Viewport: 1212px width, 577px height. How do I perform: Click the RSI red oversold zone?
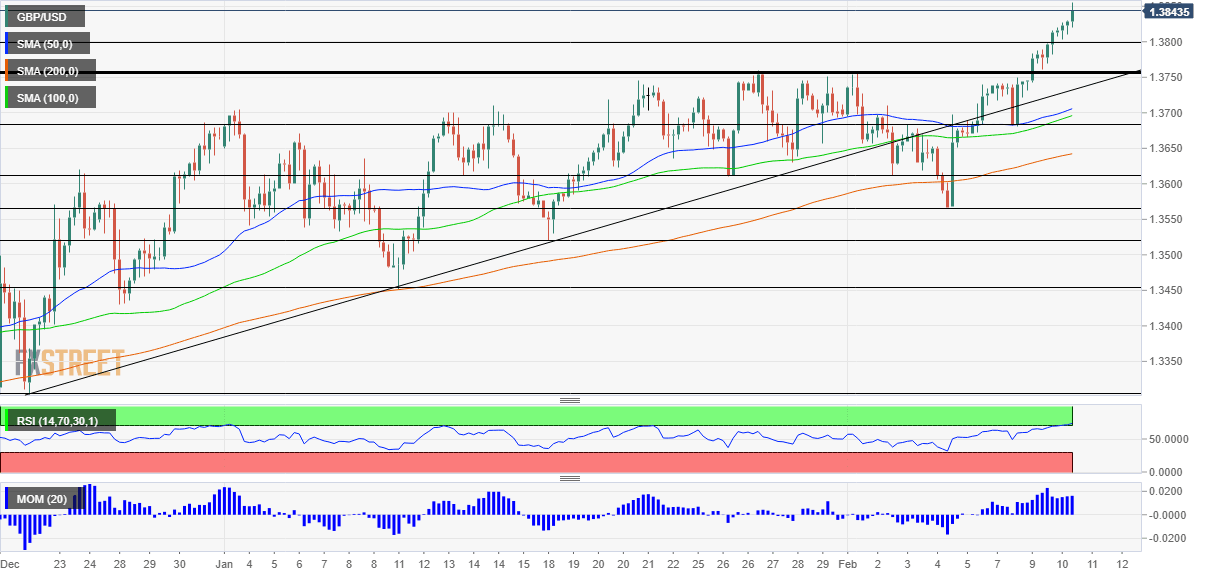[x=600, y=462]
